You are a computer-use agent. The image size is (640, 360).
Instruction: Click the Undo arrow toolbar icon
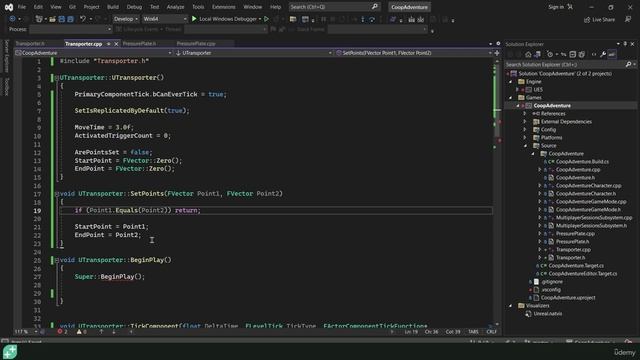point(83,19)
